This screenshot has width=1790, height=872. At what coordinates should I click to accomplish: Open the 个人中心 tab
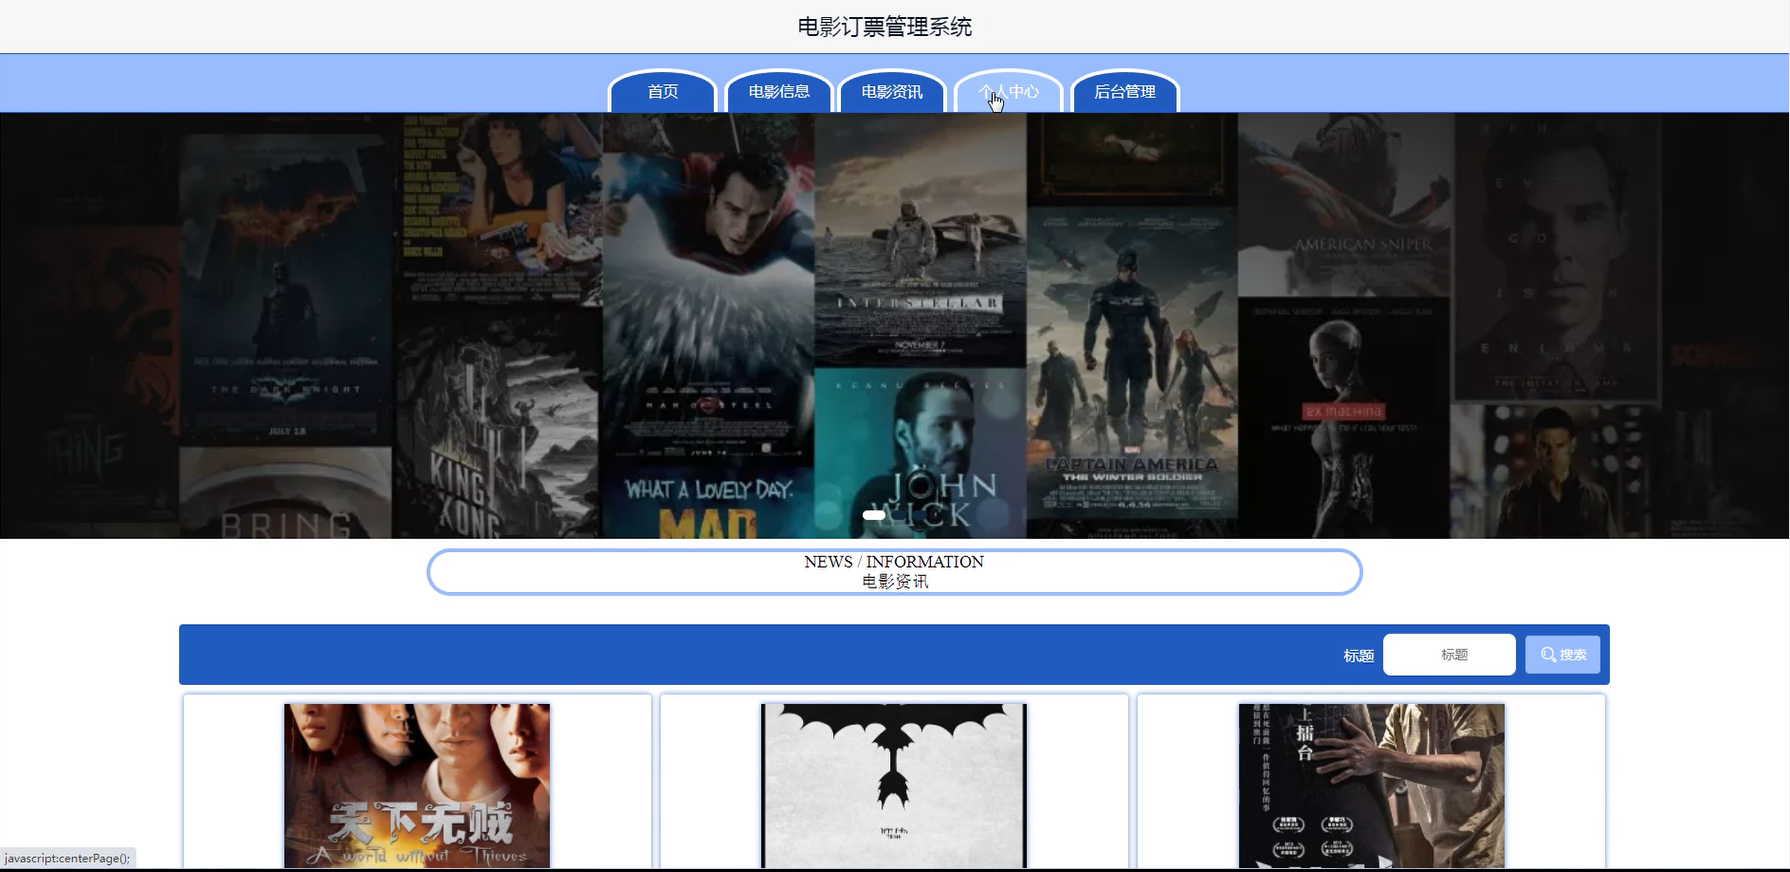(x=1008, y=91)
